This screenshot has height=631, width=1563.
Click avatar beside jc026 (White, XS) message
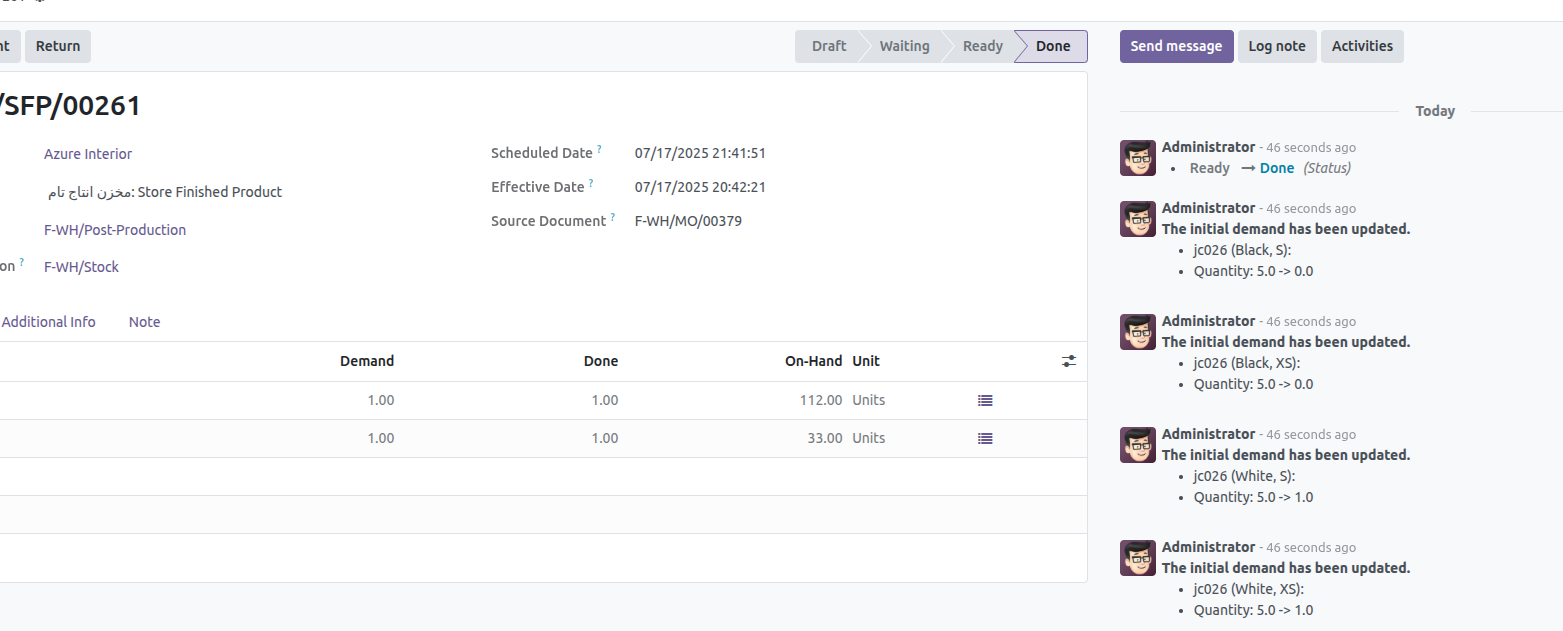tap(1138, 558)
